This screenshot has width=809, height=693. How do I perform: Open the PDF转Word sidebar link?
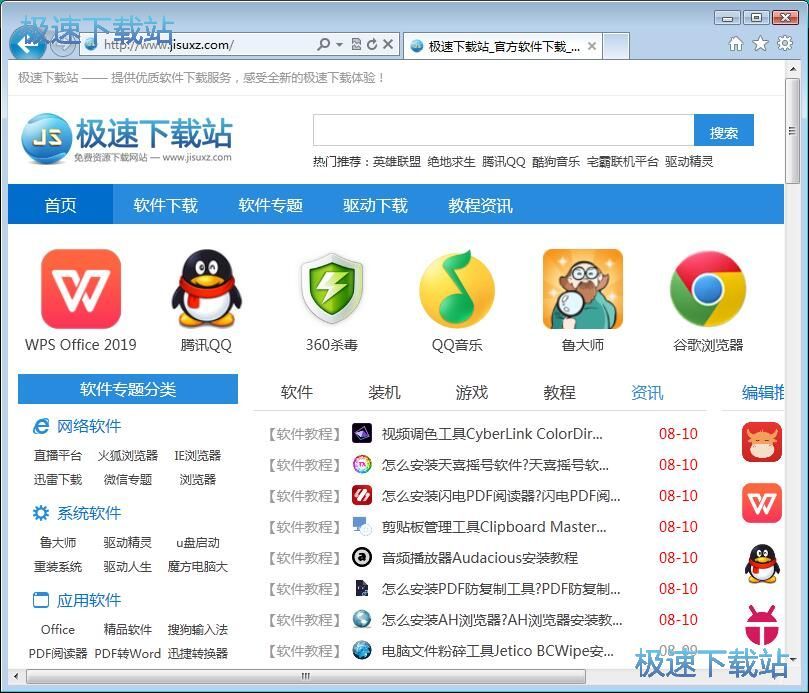click(128, 653)
